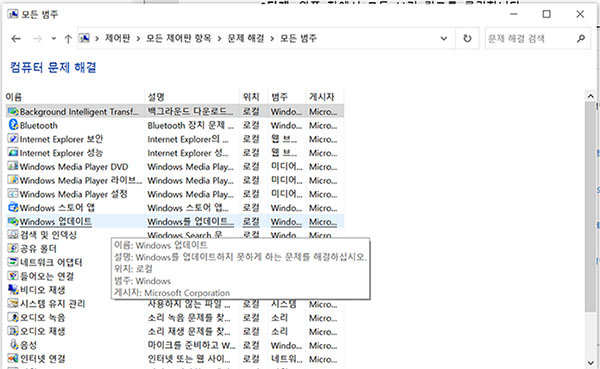Click the 음성 microphone icon
Screen dimensions: 600x369
point(13,345)
